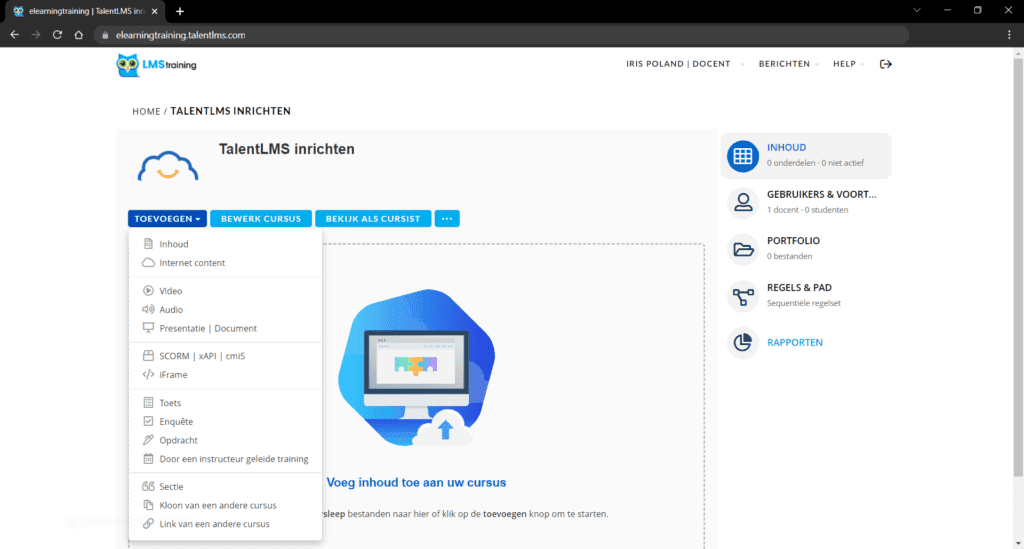This screenshot has width=1024, height=549.
Task: Open the Regels & Pad sidebar label
Action: tap(799, 287)
